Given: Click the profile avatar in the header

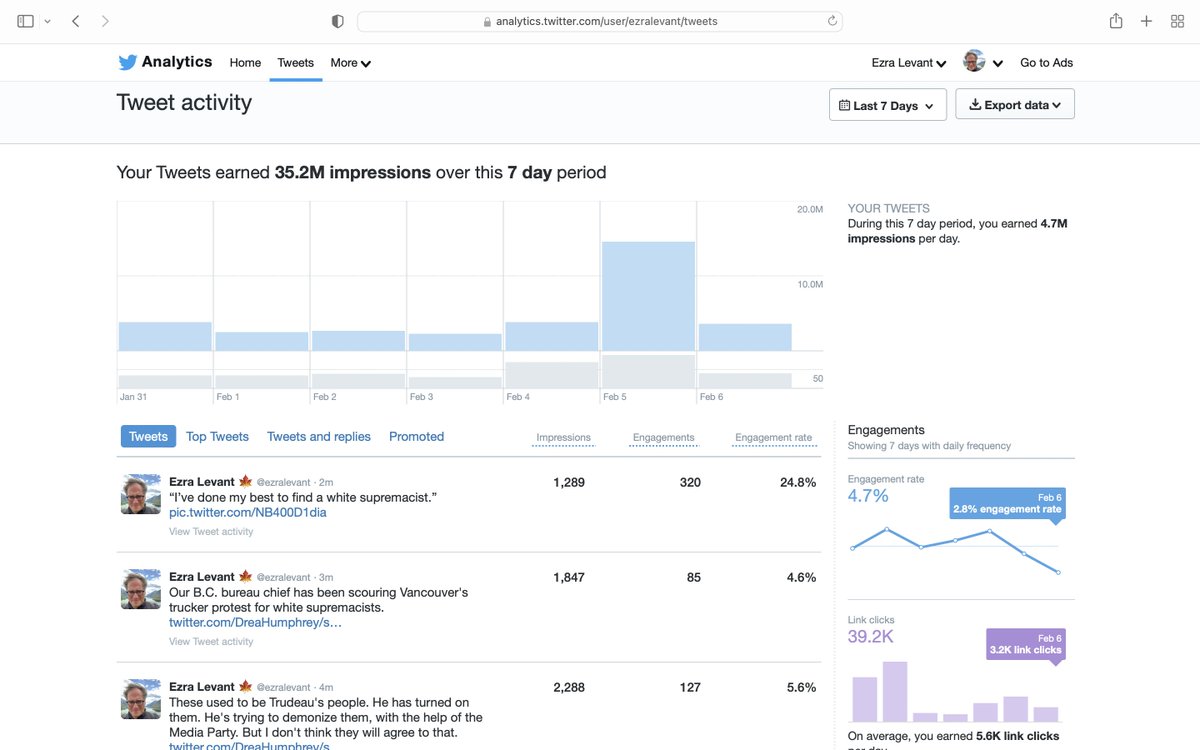Looking at the screenshot, I should [974, 61].
